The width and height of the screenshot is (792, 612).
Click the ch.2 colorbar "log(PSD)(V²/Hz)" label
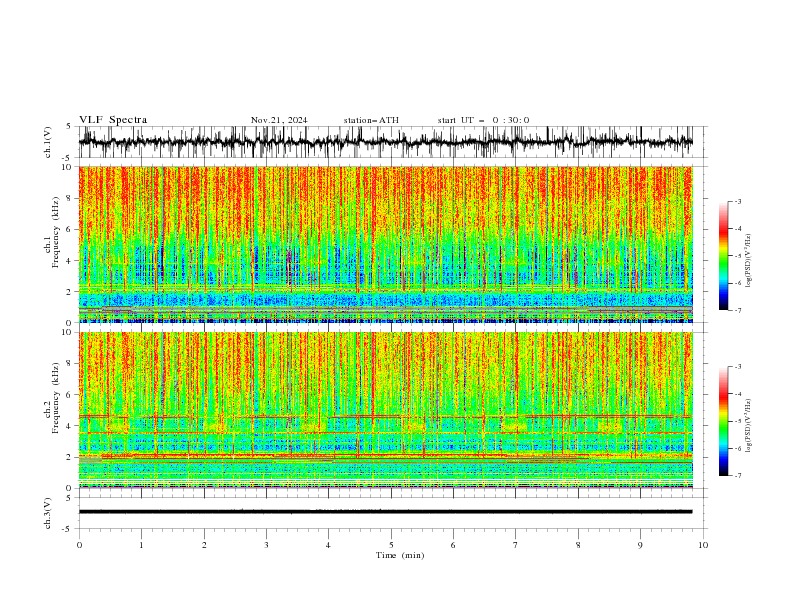[x=748, y=426]
